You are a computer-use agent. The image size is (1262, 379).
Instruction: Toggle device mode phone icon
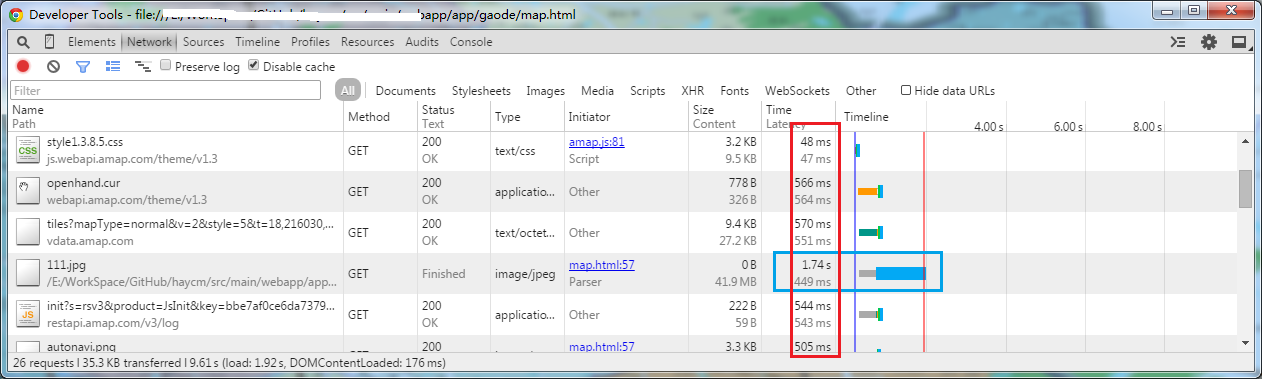click(49, 42)
